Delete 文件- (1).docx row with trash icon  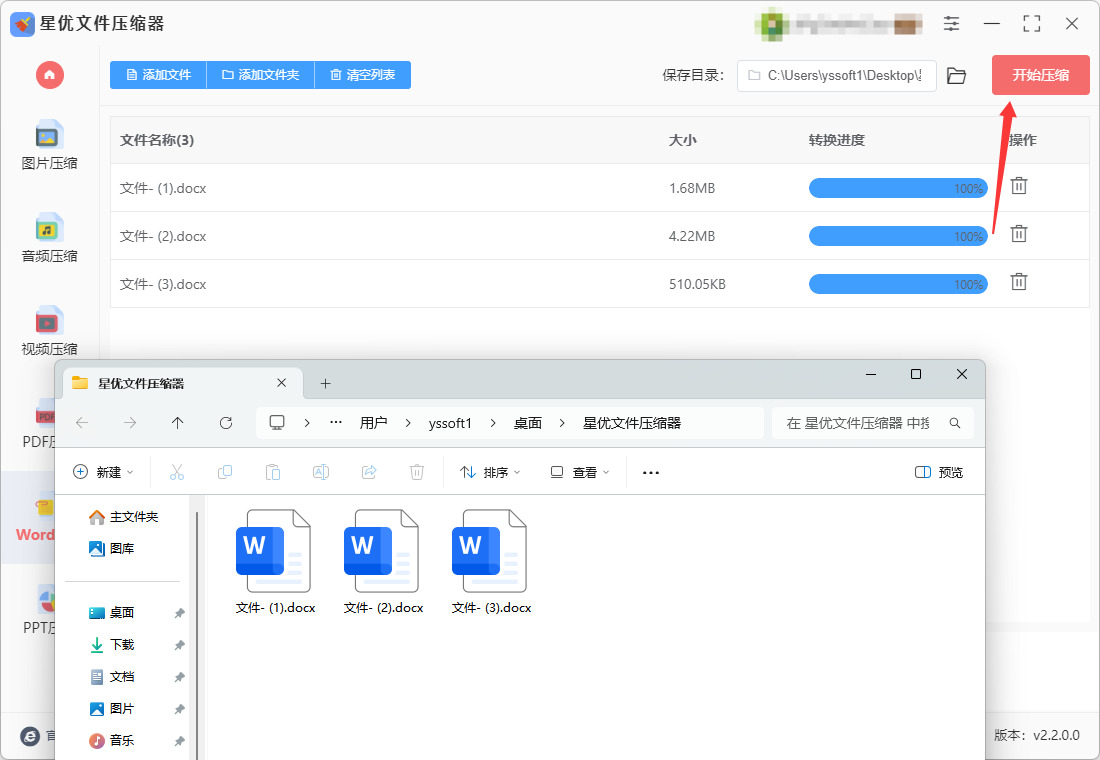1019,186
